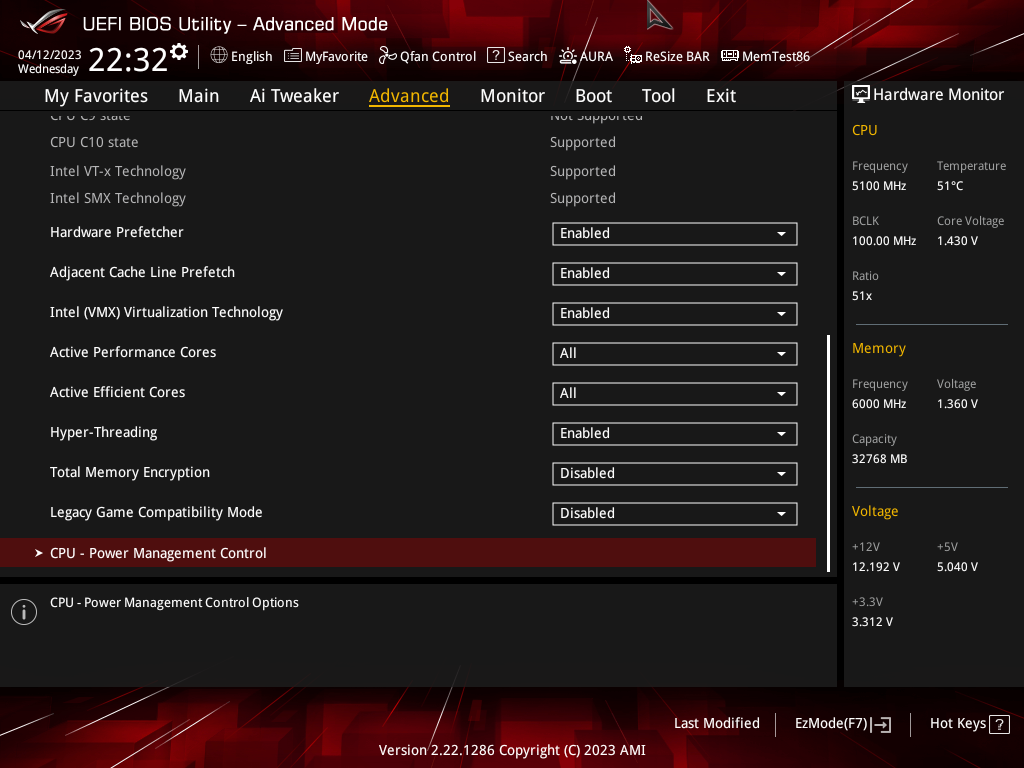This screenshot has width=1024, height=768.
Task: Open Legacy Game Compatibility Mode dropdown
Action: (x=674, y=513)
